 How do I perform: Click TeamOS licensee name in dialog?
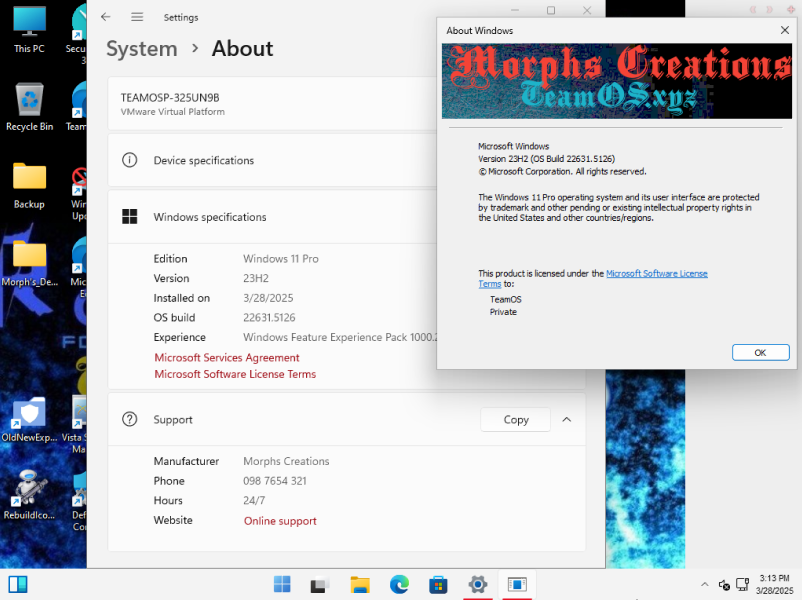(x=505, y=299)
